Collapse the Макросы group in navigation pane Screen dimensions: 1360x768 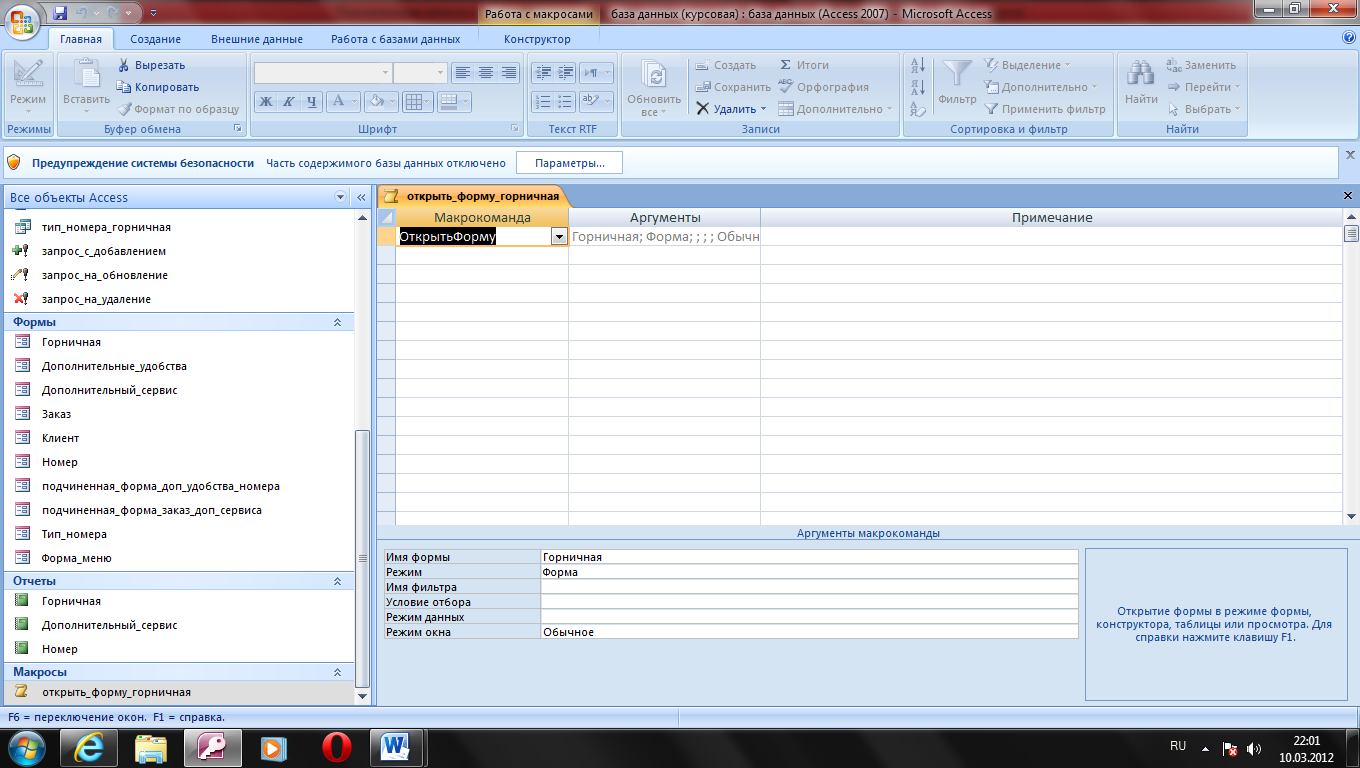click(x=337, y=672)
